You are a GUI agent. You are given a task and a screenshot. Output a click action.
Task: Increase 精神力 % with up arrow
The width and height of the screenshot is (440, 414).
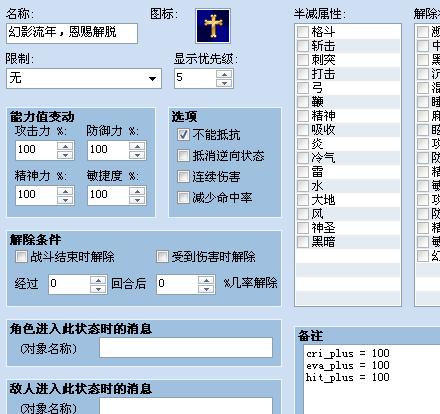(x=65, y=191)
